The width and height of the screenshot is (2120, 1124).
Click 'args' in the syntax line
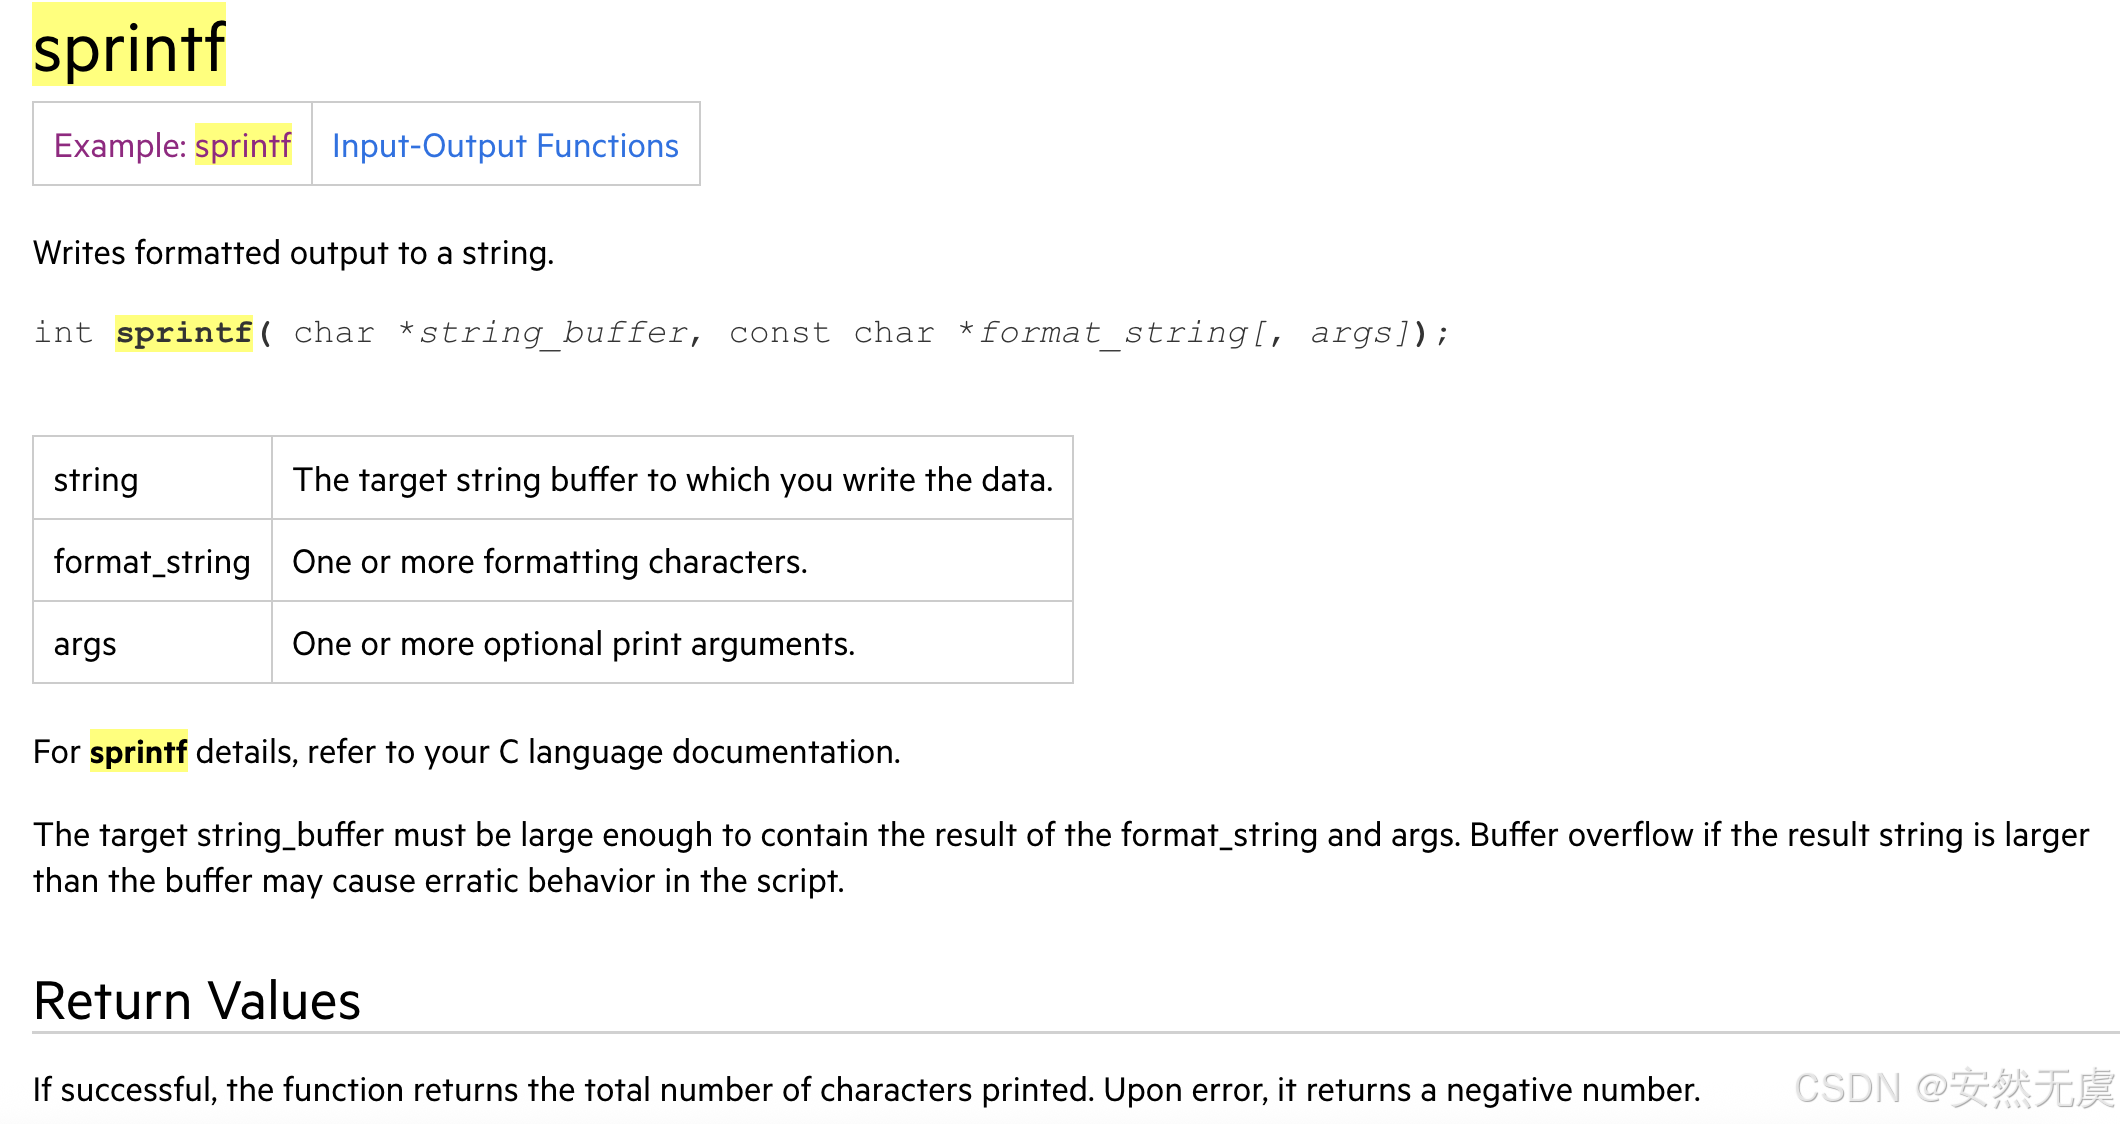pos(1351,332)
